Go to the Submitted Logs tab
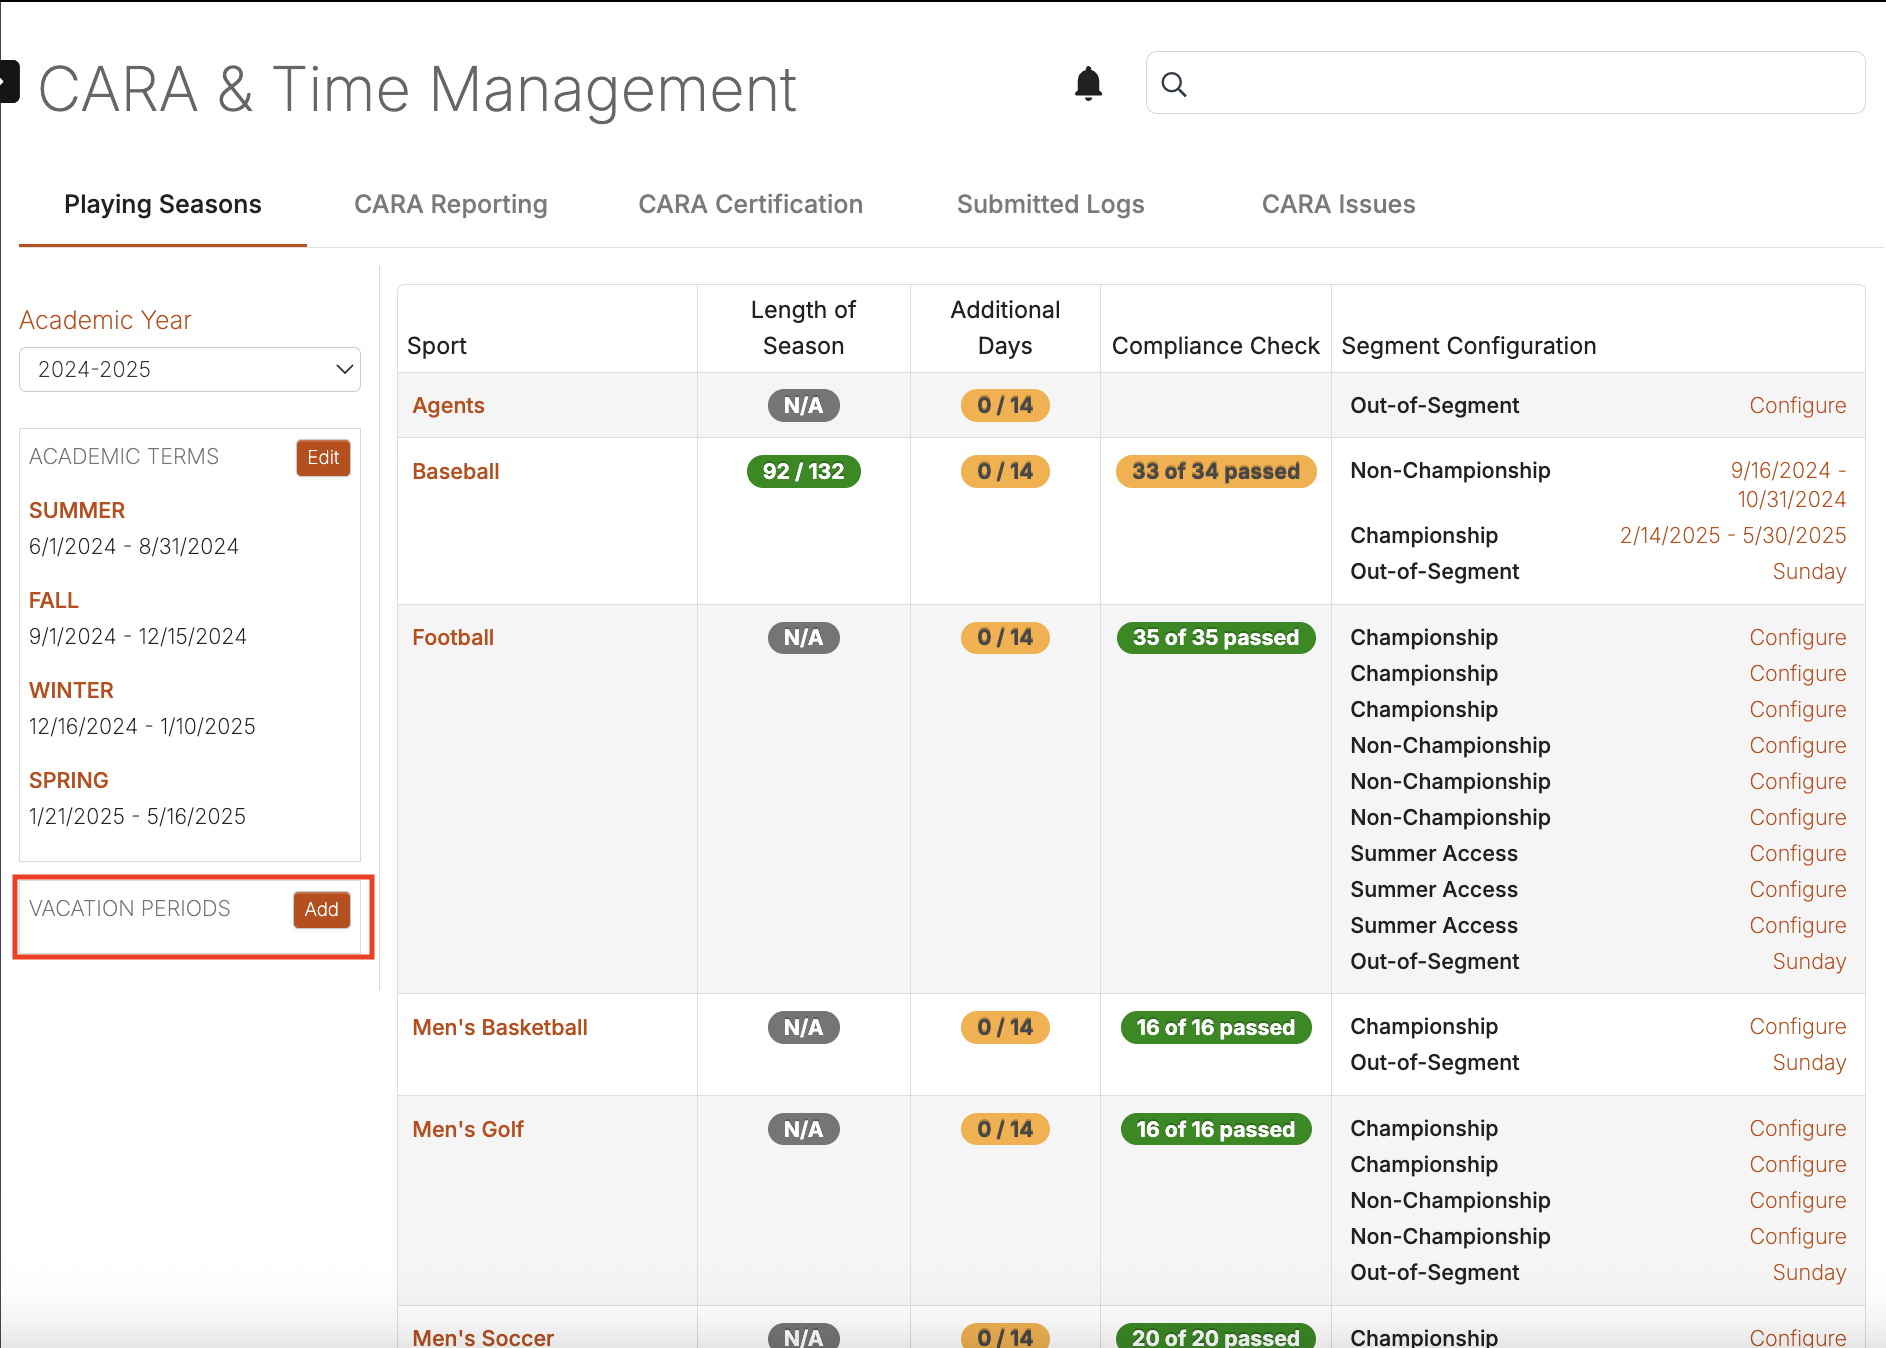The height and width of the screenshot is (1348, 1886). (1050, 204)
